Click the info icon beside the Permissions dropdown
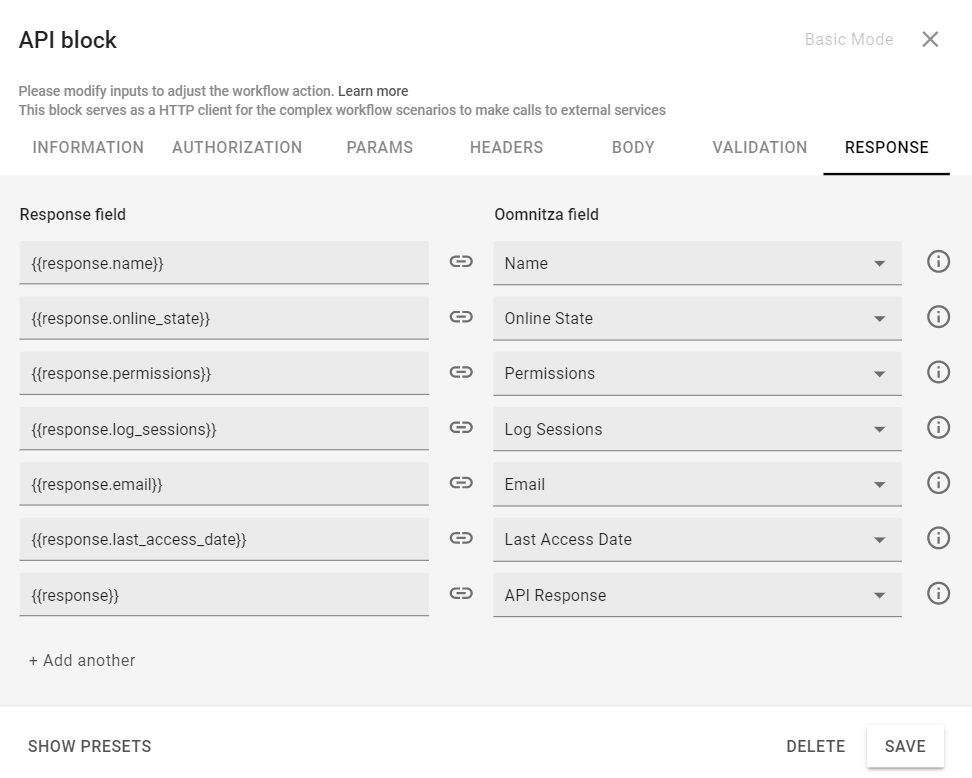Viewport: 972px width, 778px height. tap(938, 372)
